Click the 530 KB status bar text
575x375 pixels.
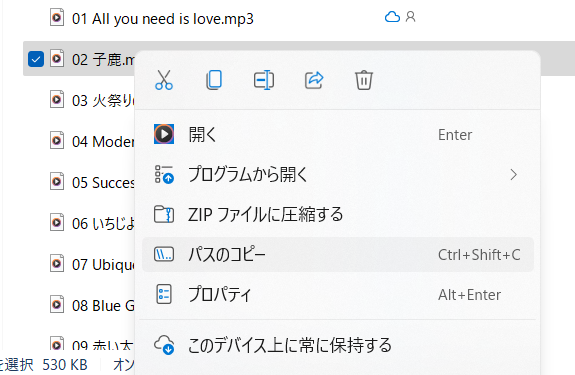pyautogui.click(x=65, y=365)
